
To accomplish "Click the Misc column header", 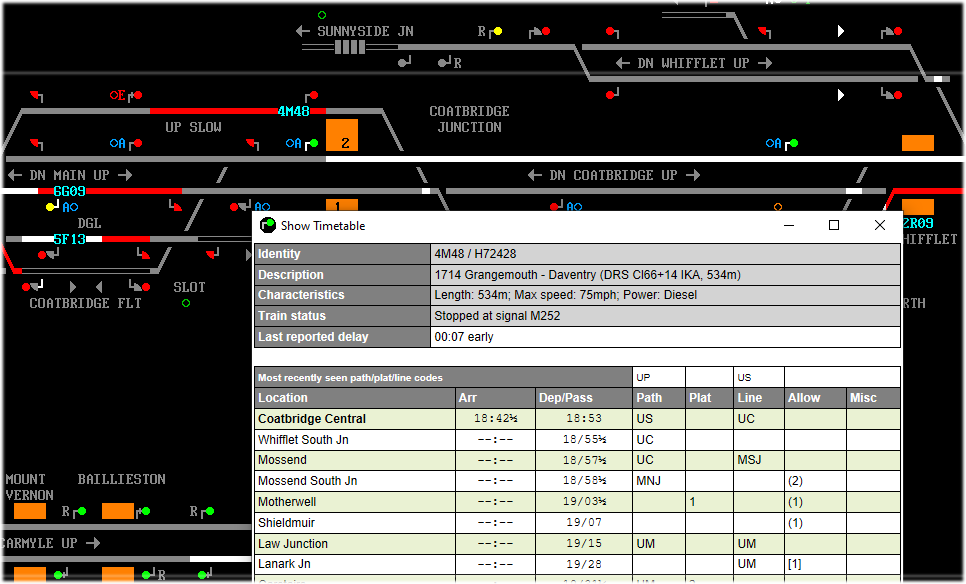I will tap(874, 398).
